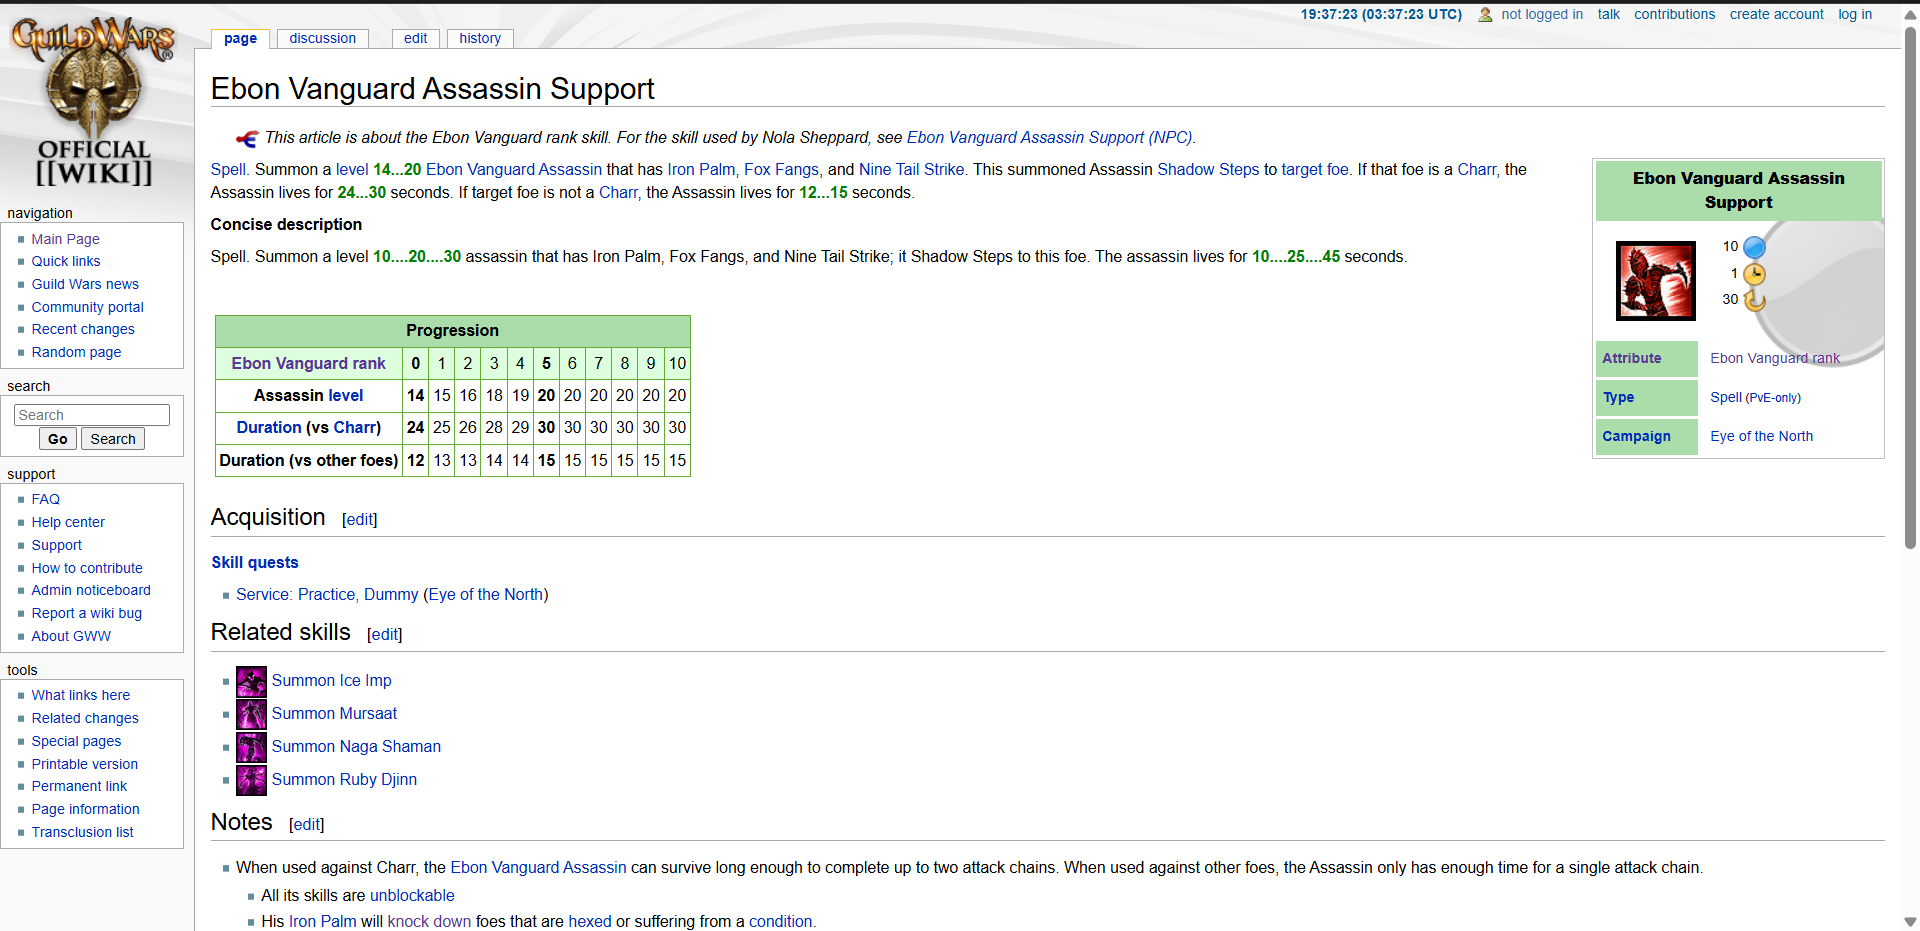The height and width of the screenshot is (931, 1920).
Task: Open contributions in the top bar
Action: tap(1674, 14)
